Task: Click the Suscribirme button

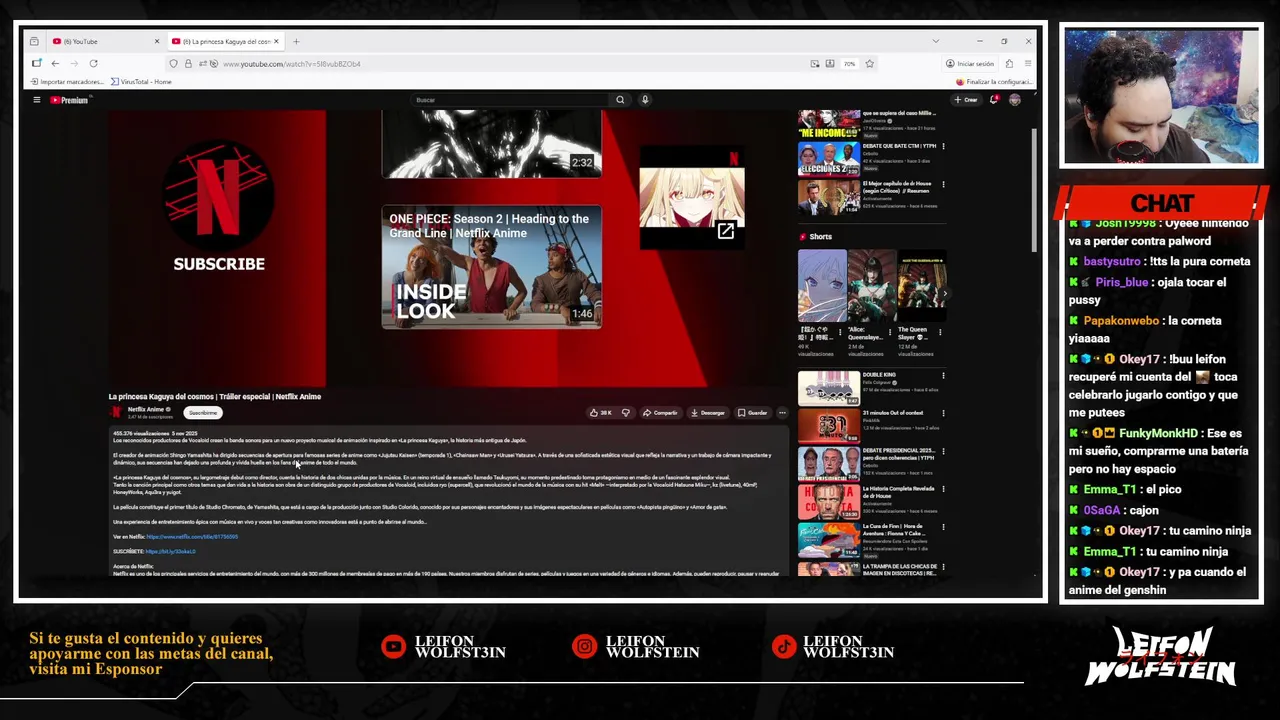Action: (x=203, y=412)
